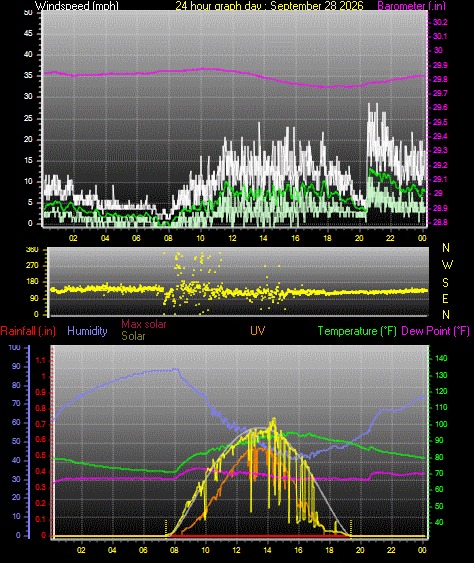
Task: Click the W wind direction label
Action: pos(447,265)
